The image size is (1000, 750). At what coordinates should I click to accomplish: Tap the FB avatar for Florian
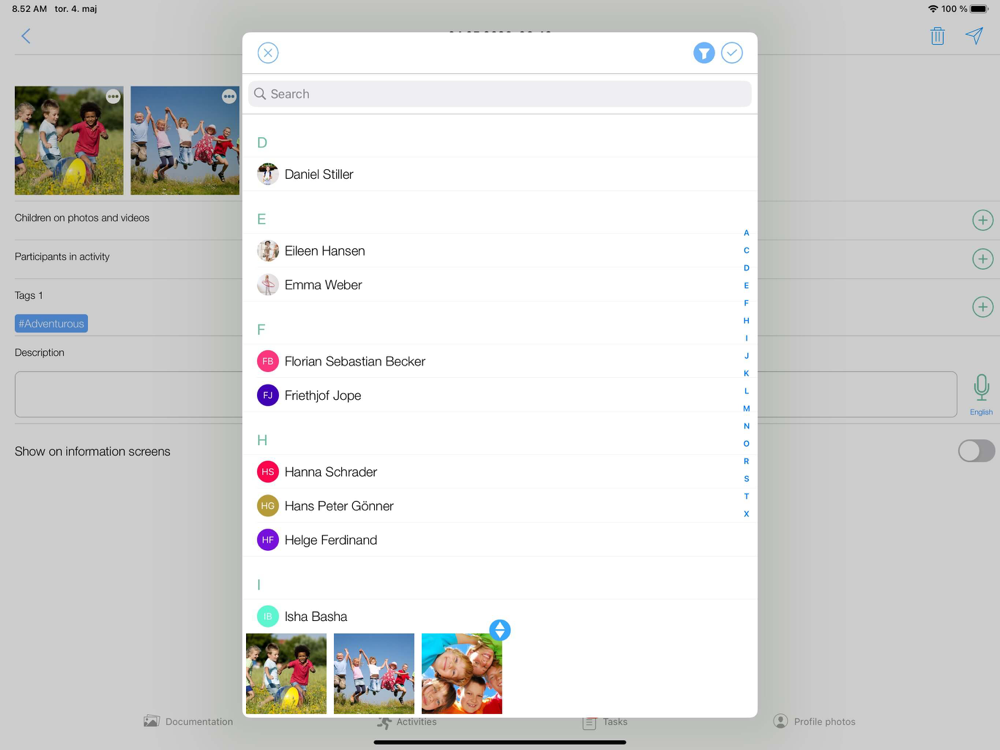coord(268,361)
